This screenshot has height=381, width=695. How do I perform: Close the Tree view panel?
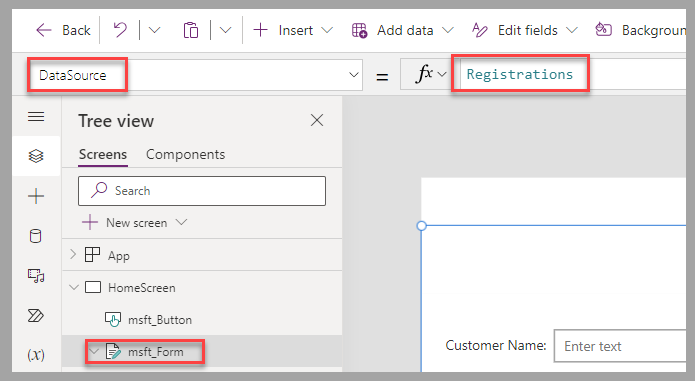click(x=317, y=120)
